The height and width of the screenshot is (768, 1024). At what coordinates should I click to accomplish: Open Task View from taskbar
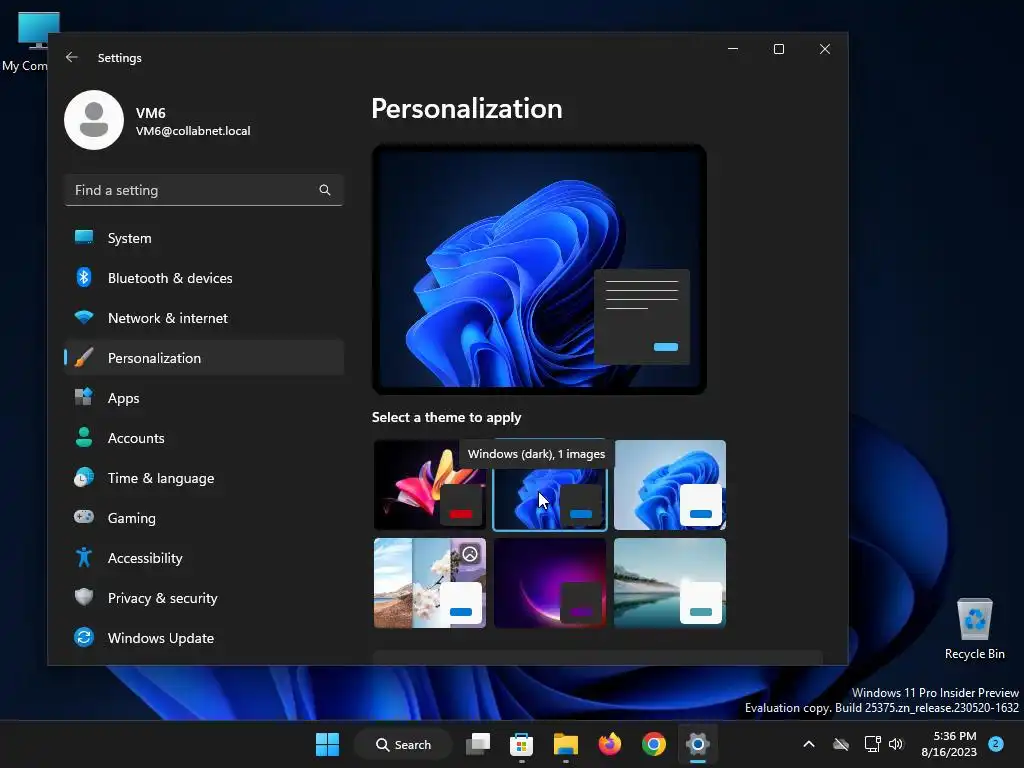coord(478,744)
